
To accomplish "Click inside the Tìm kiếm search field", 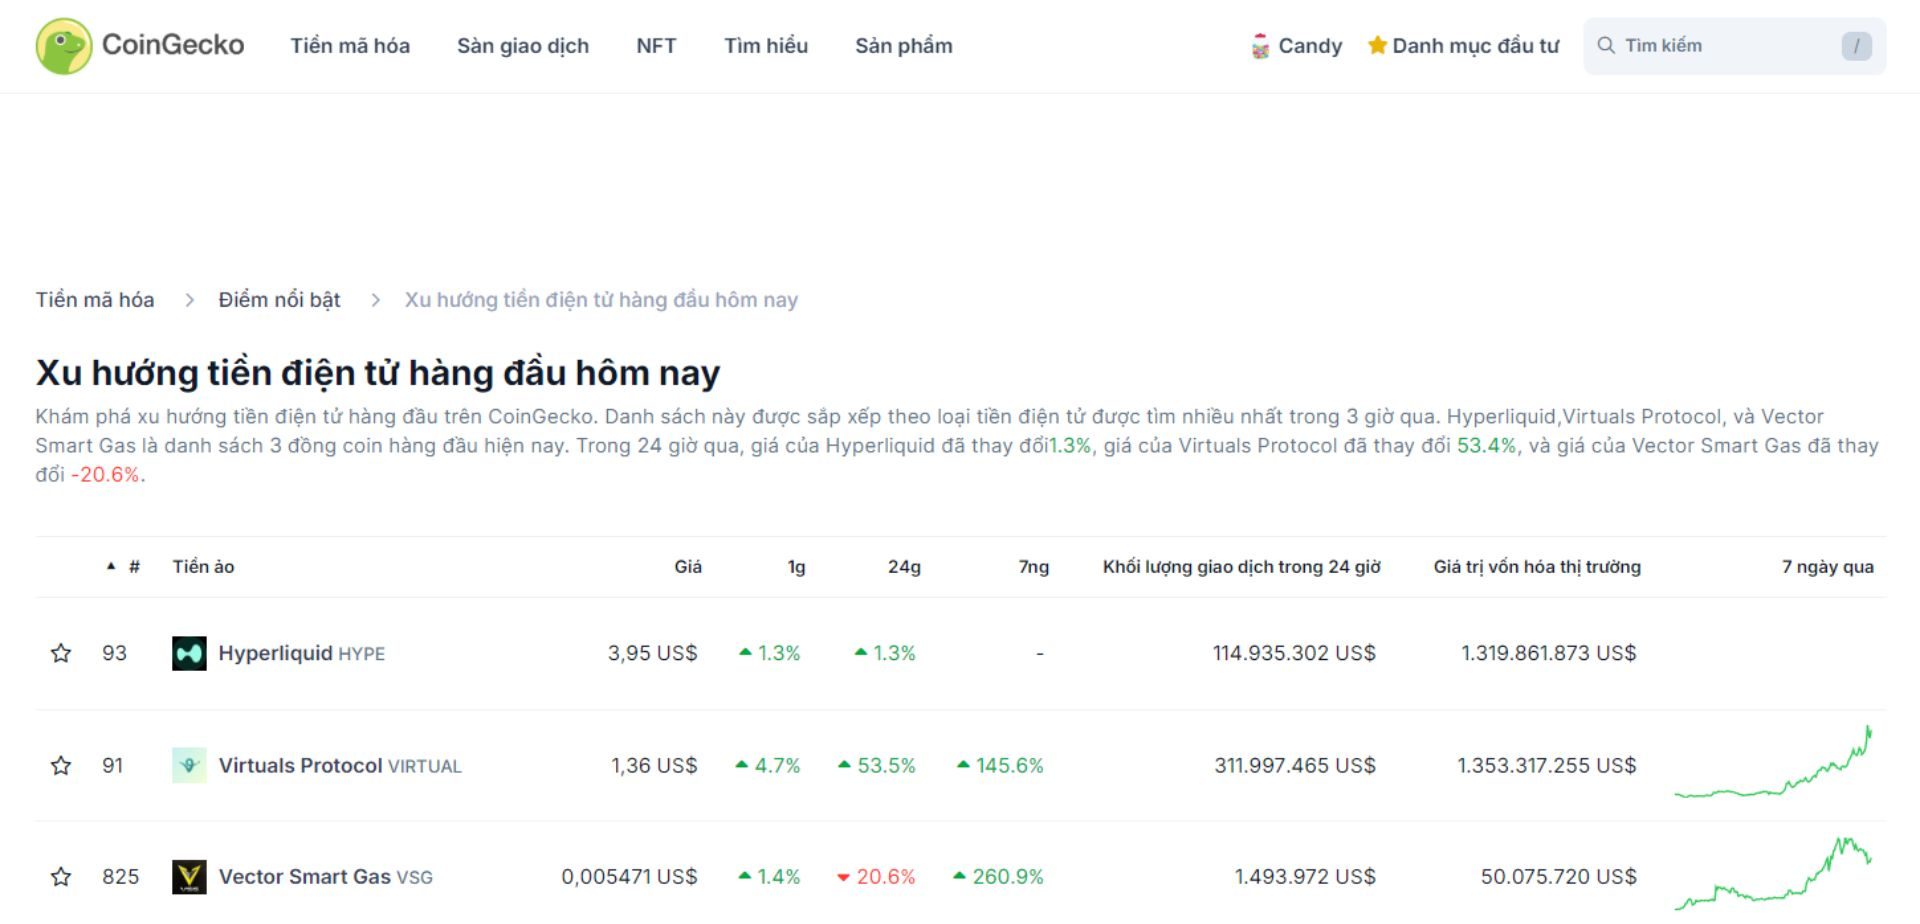I will tap(1700, 45).
